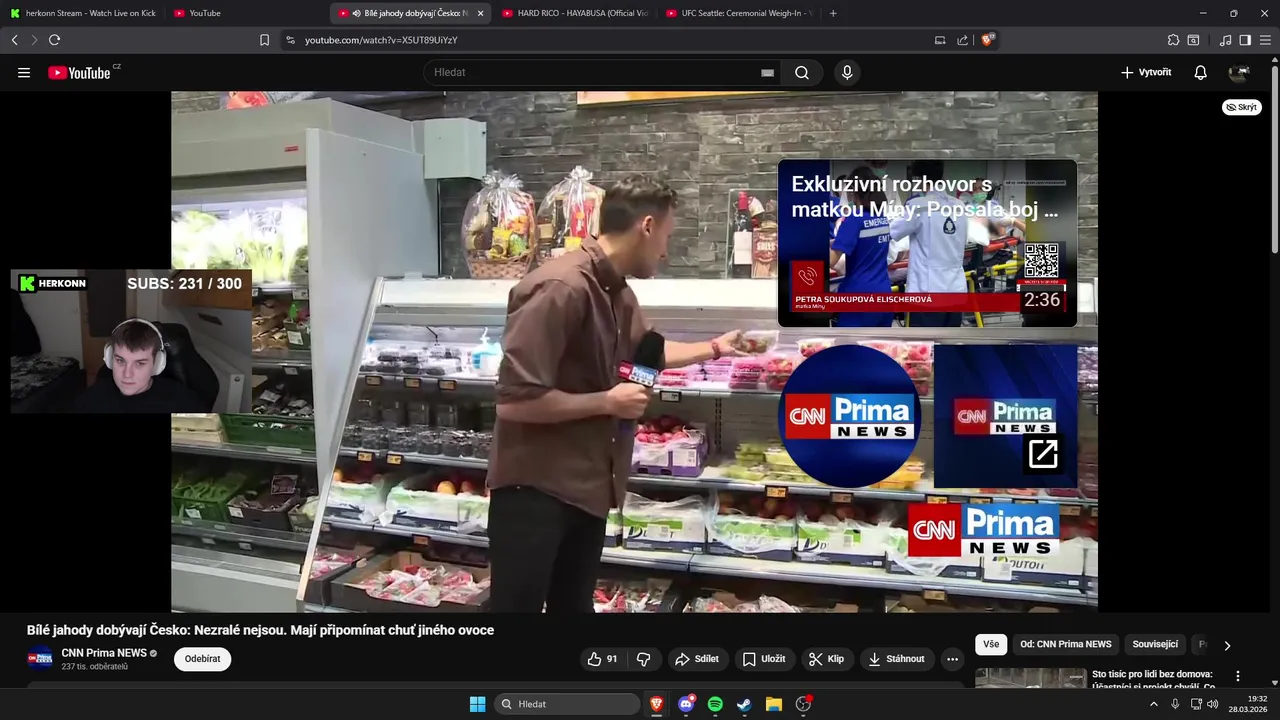Image resolution: width=1280 pixels, height=720 pixels.
Task: Switch to the herkonn Stream Kick tab
Action: (83, 13)
